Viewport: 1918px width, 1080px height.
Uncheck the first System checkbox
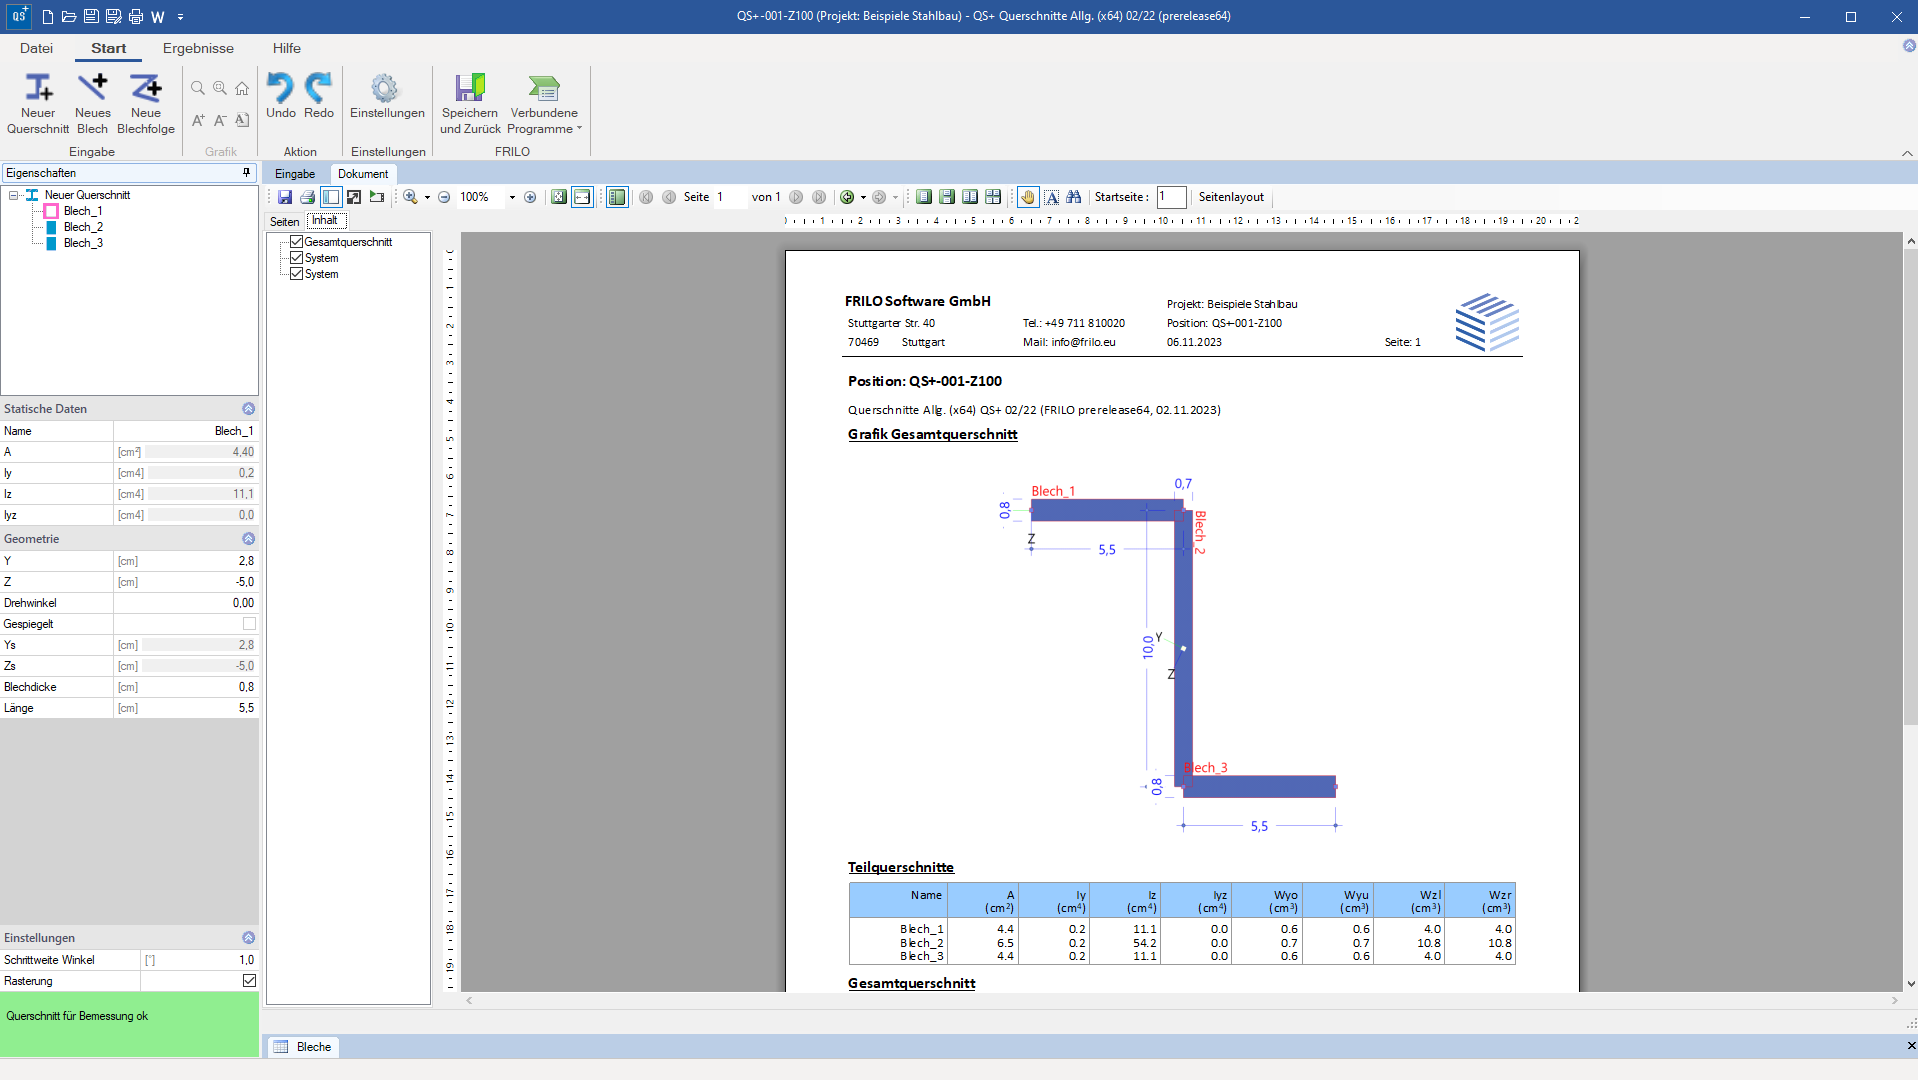(x=296, y=258)
